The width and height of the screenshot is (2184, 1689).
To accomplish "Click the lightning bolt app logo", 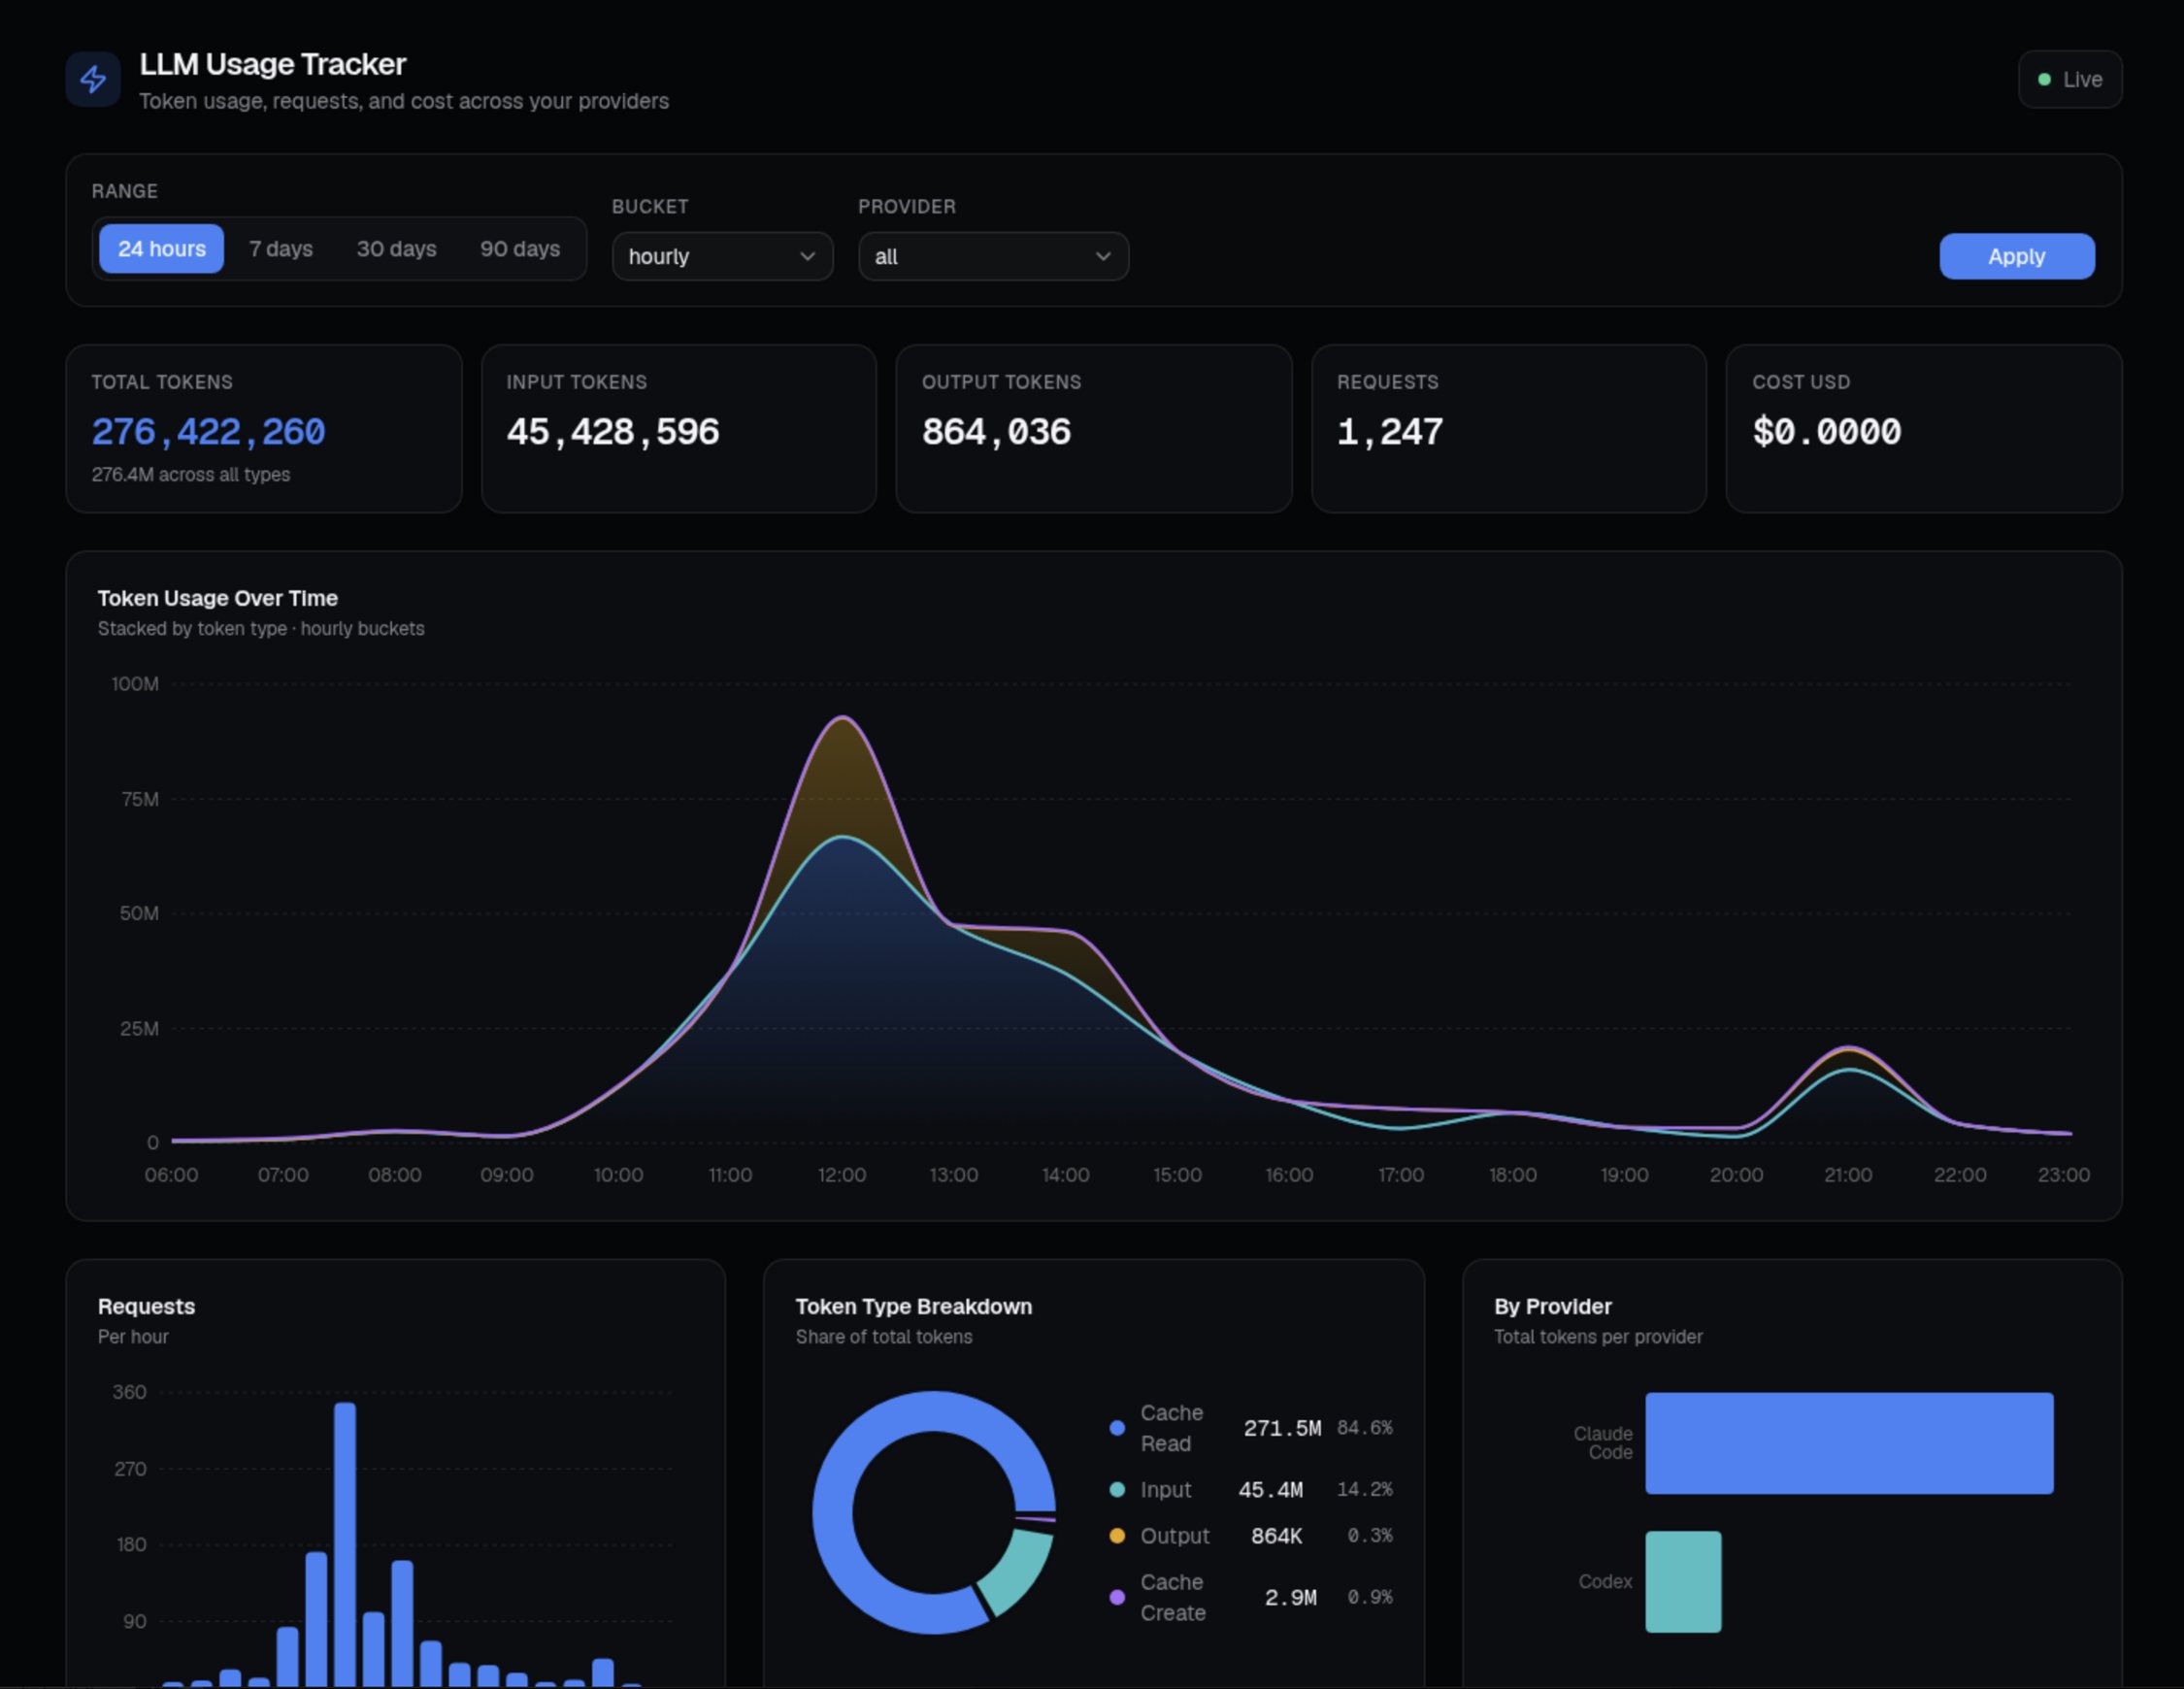I will coord(93,79).
